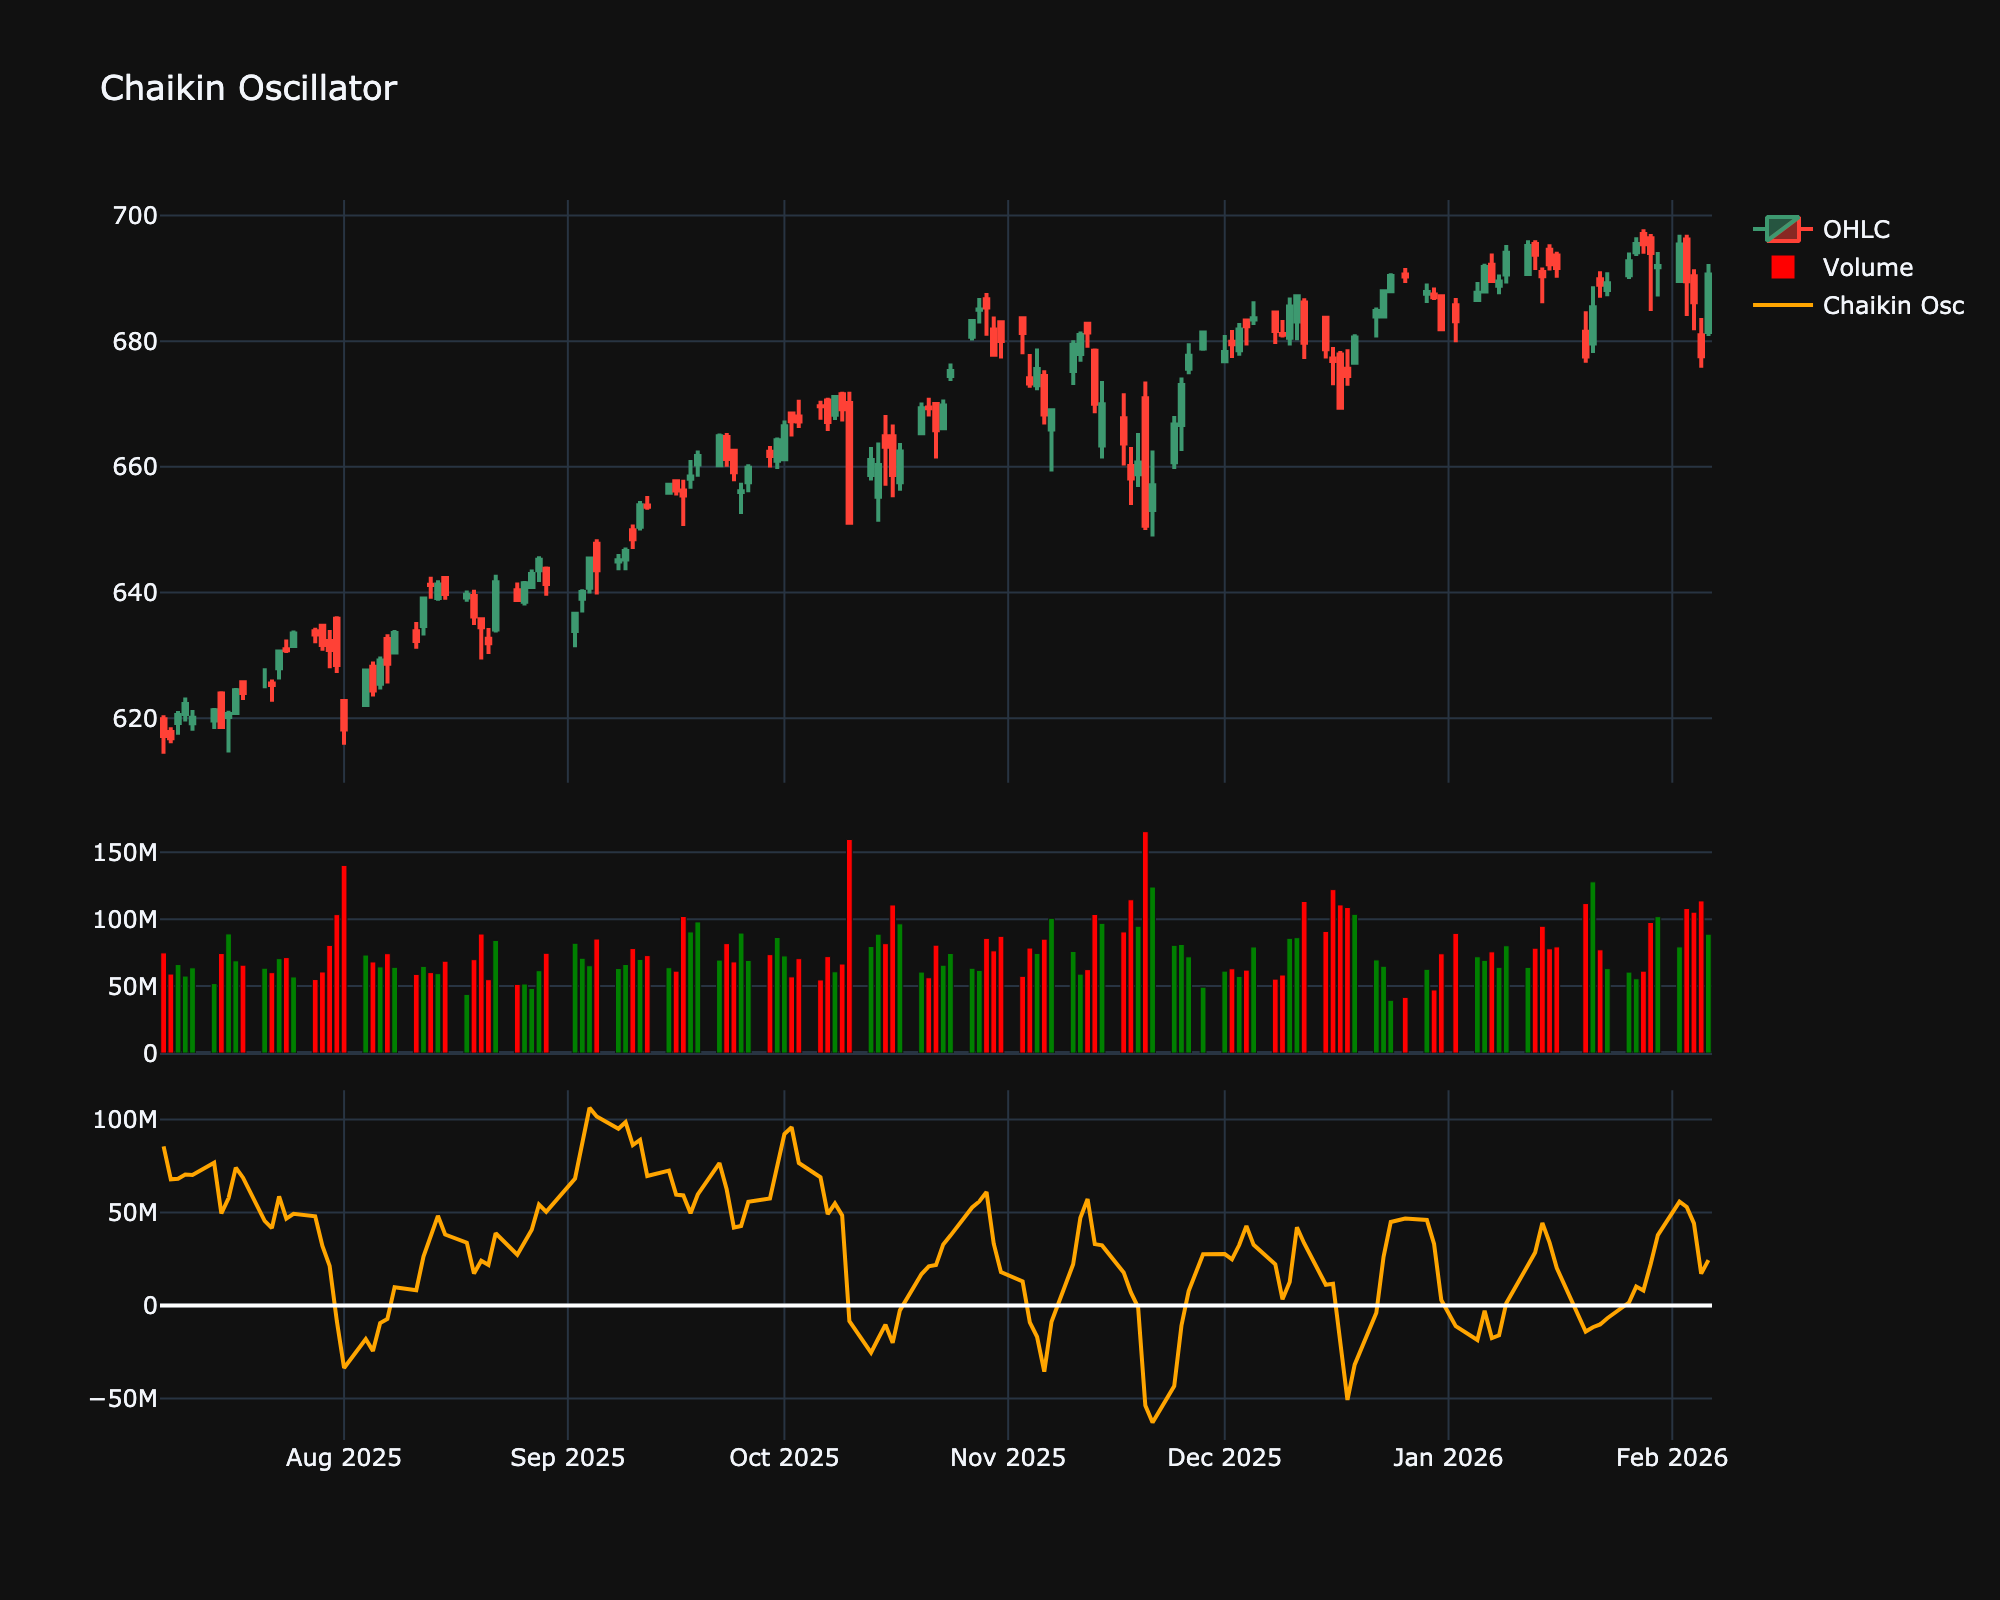Click the red Volume square legend icon
This screenshot has height=1600, width=2000.
pyautogui.click(x=1785, y=267)
